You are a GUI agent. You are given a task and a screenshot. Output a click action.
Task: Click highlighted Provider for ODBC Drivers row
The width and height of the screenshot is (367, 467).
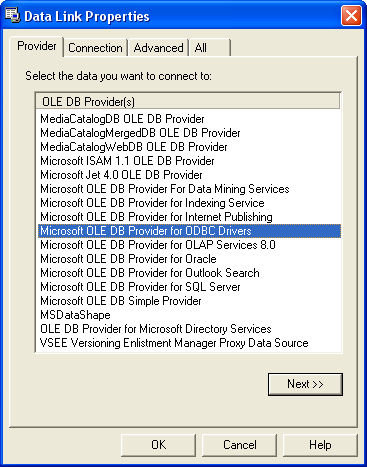click(189, 231)
